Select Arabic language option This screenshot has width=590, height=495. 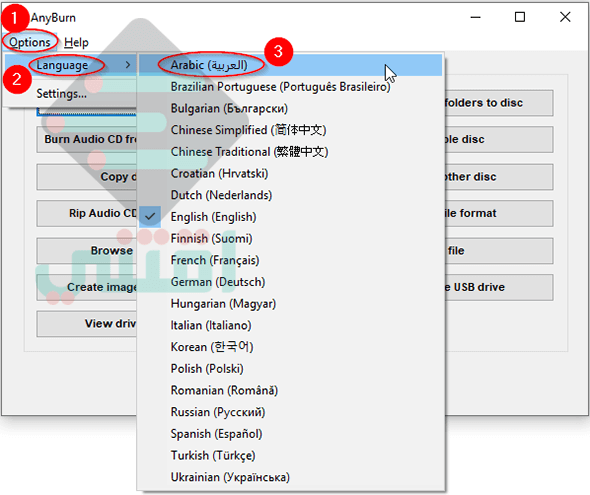pos(290,65)
